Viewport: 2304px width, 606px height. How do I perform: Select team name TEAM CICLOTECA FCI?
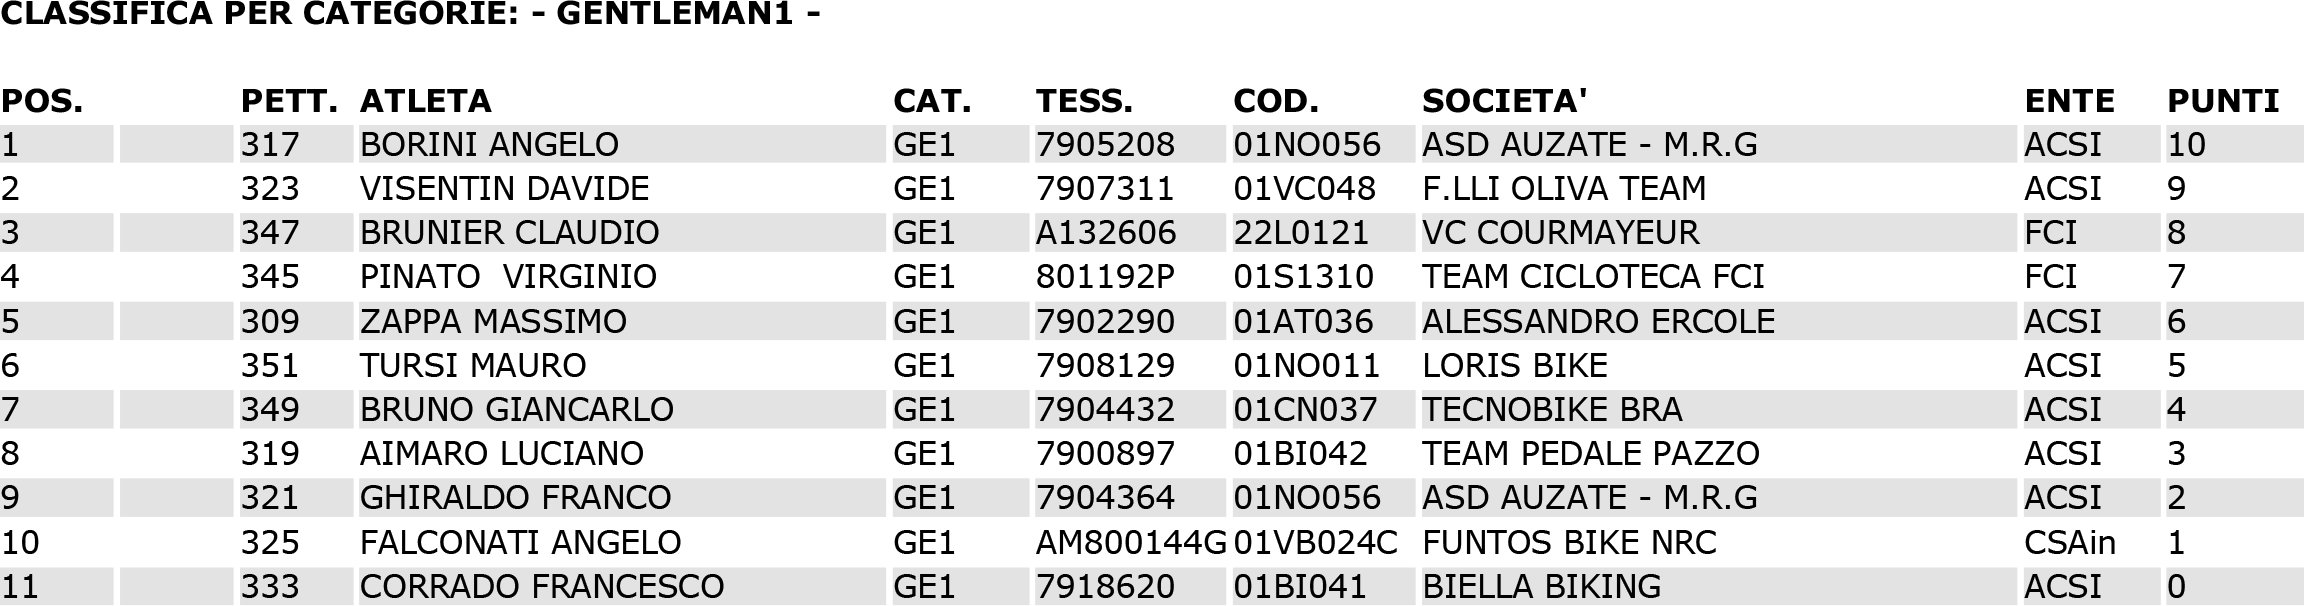[x=1593, y=277]
